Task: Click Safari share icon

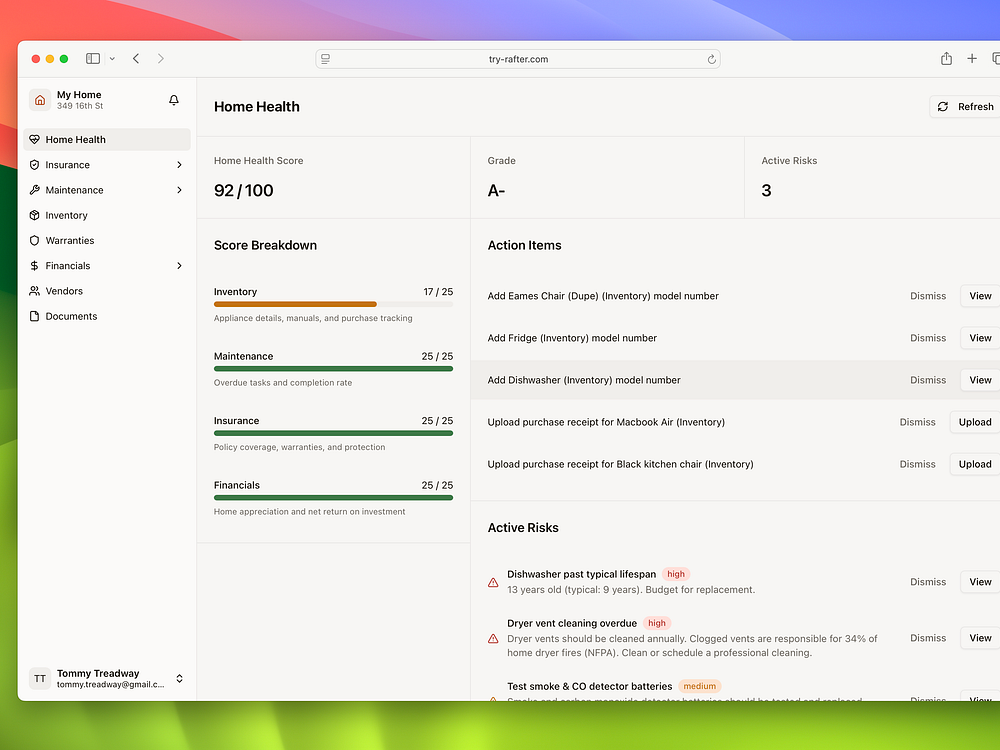Action: coord(946,59)
